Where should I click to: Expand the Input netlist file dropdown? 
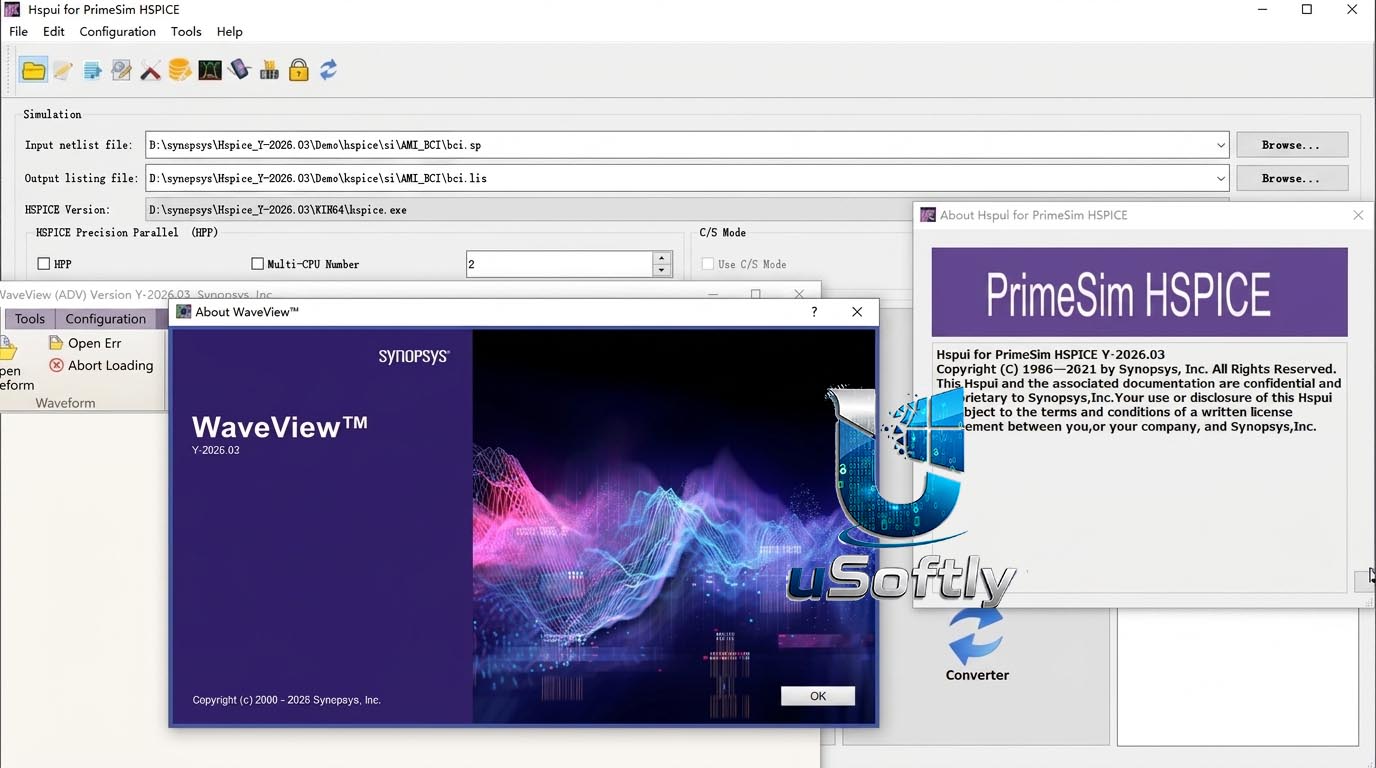[x=1220, y=145]
